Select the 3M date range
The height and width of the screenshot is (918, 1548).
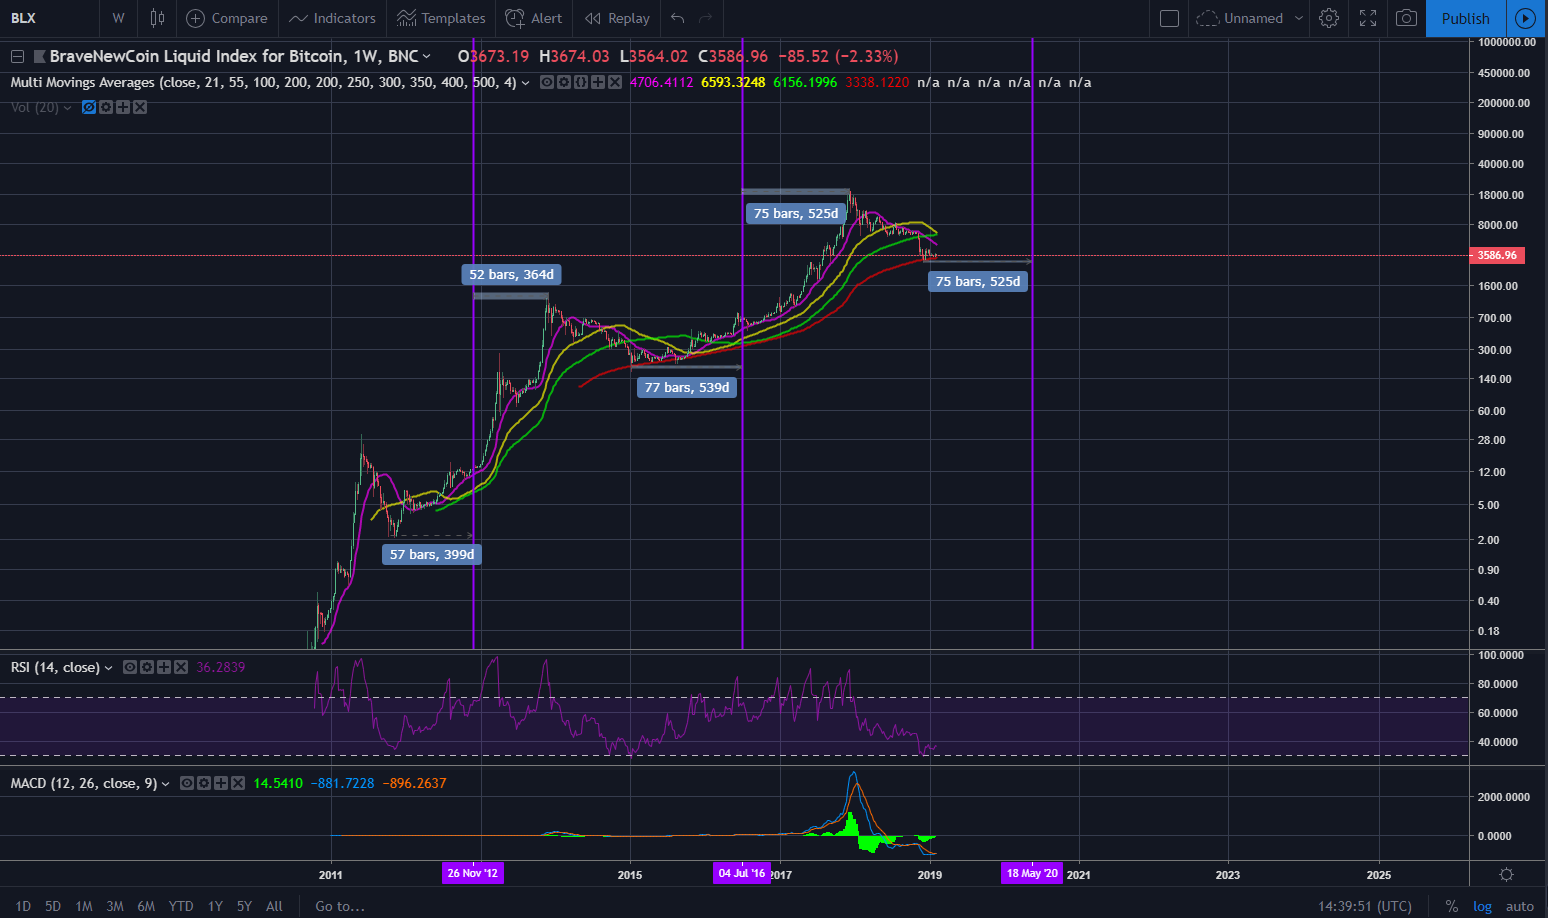click(115, 906)
